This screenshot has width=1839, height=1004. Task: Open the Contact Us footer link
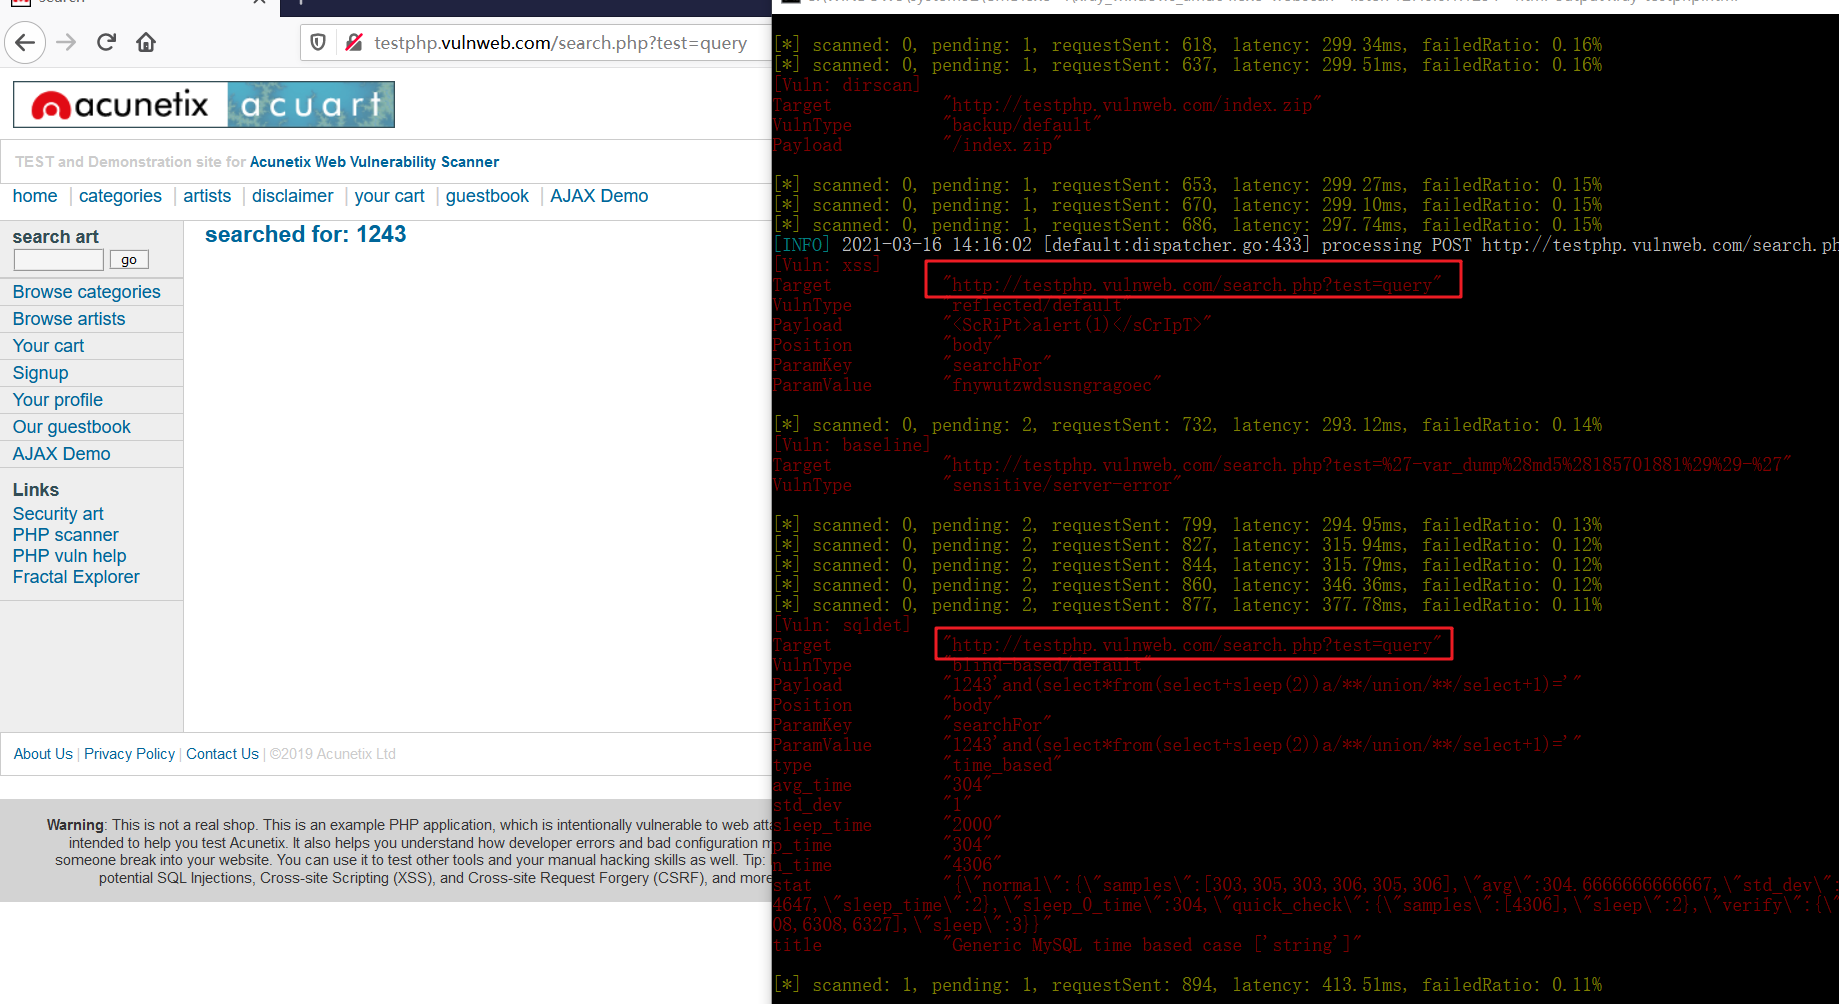tap(222, 754)
